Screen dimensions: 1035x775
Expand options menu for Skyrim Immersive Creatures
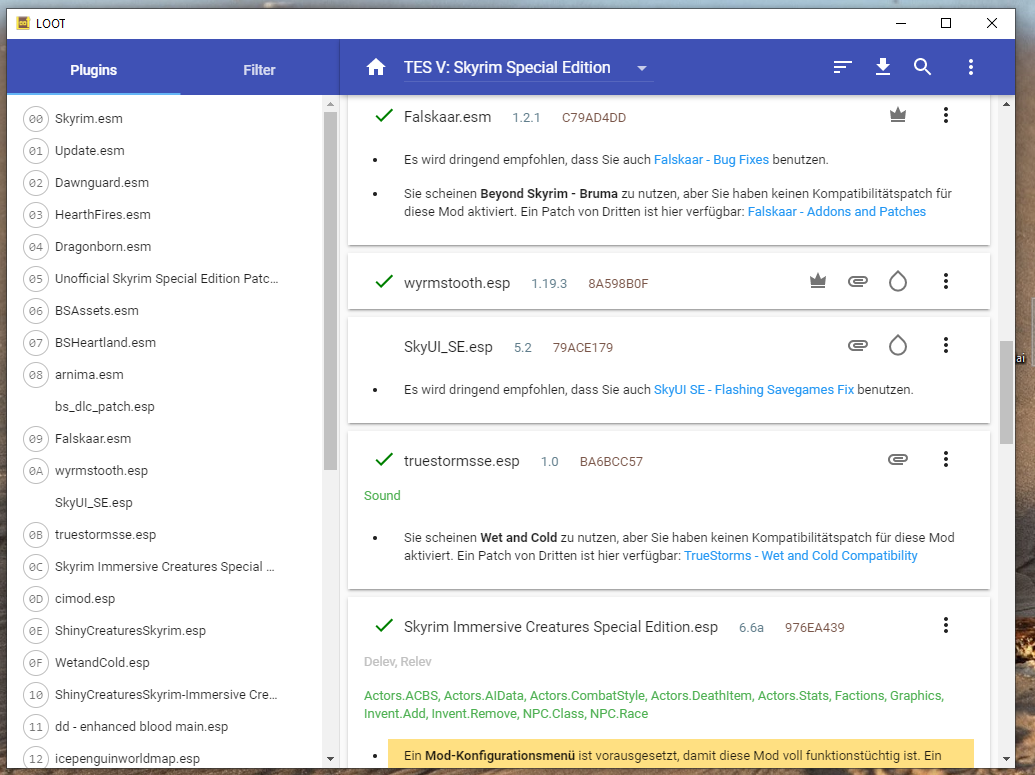(x=946, y=626)
